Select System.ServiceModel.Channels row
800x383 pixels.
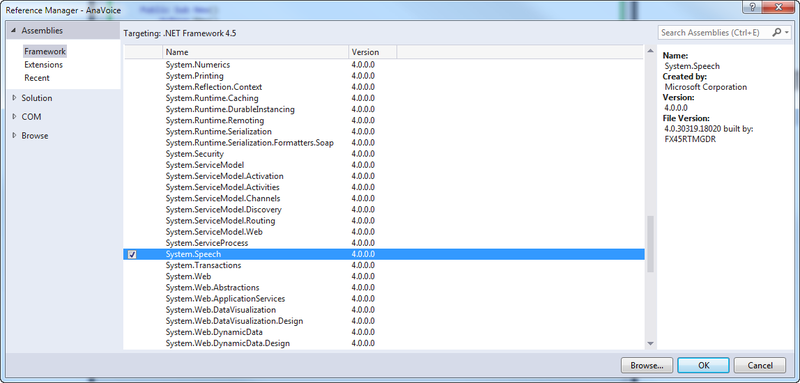tap(384, 198)
